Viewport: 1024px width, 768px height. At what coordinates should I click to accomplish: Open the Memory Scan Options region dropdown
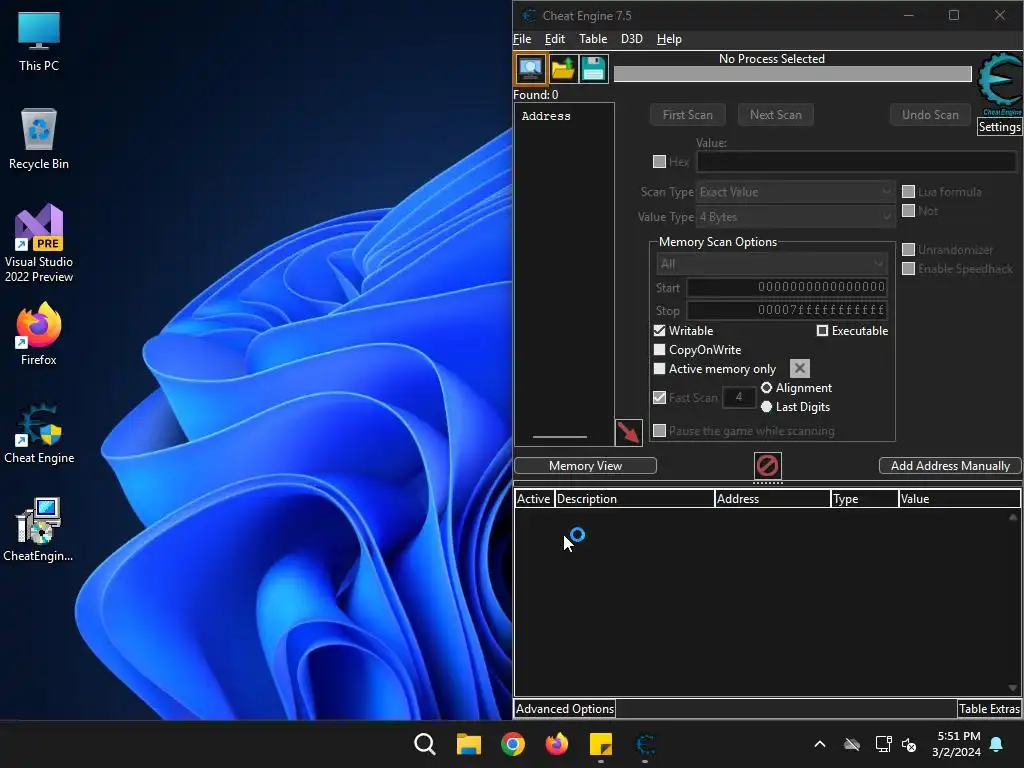click(x=771, y=264)
